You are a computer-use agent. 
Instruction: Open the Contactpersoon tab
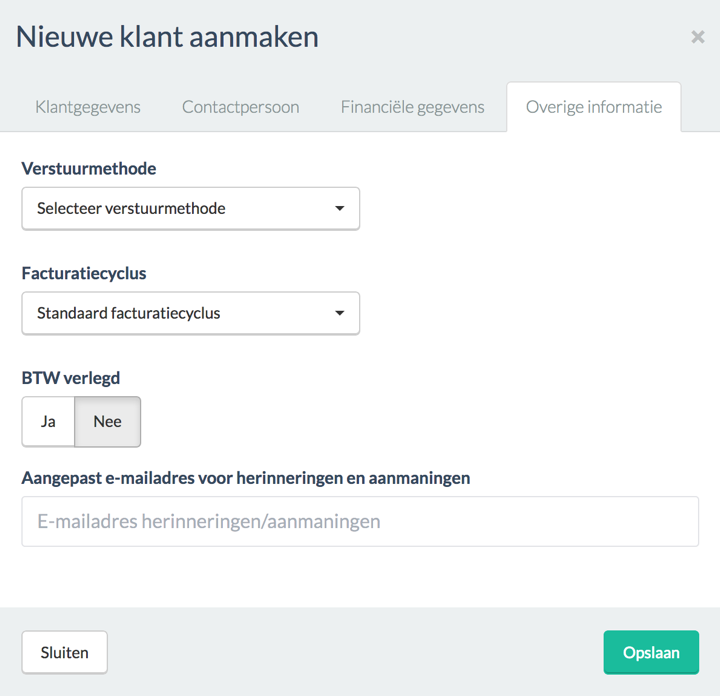[240, 107]
